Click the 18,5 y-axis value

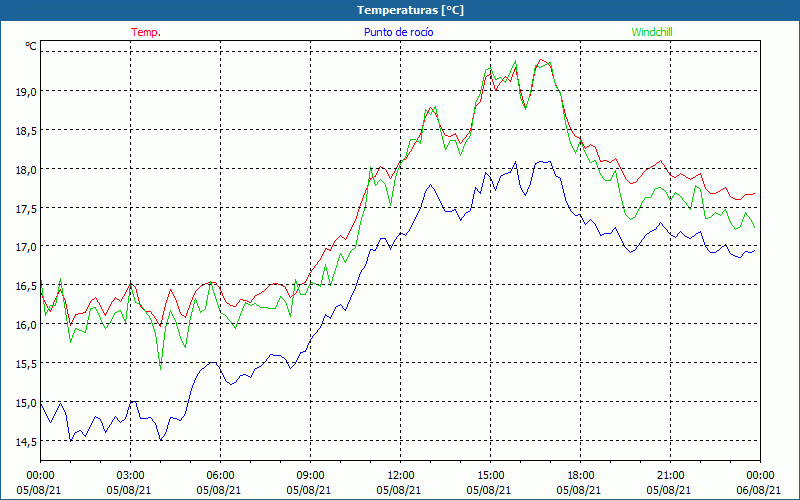[26, 131]
